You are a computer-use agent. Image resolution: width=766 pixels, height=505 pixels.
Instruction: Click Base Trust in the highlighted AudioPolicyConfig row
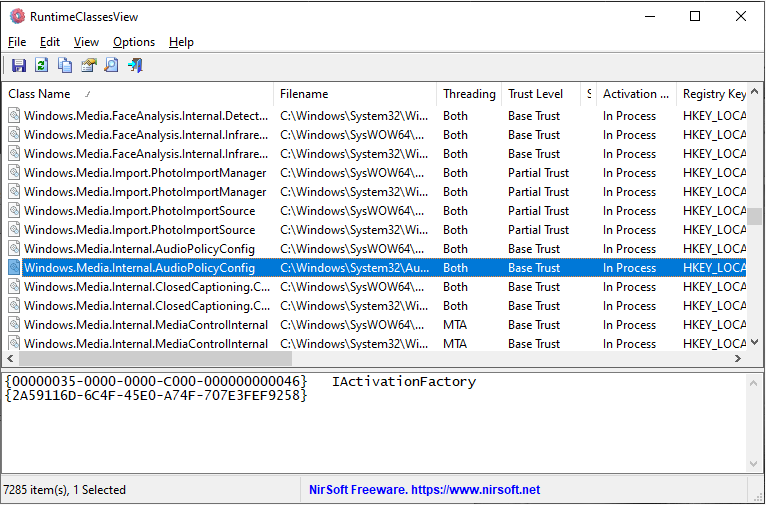pos(534,268)
